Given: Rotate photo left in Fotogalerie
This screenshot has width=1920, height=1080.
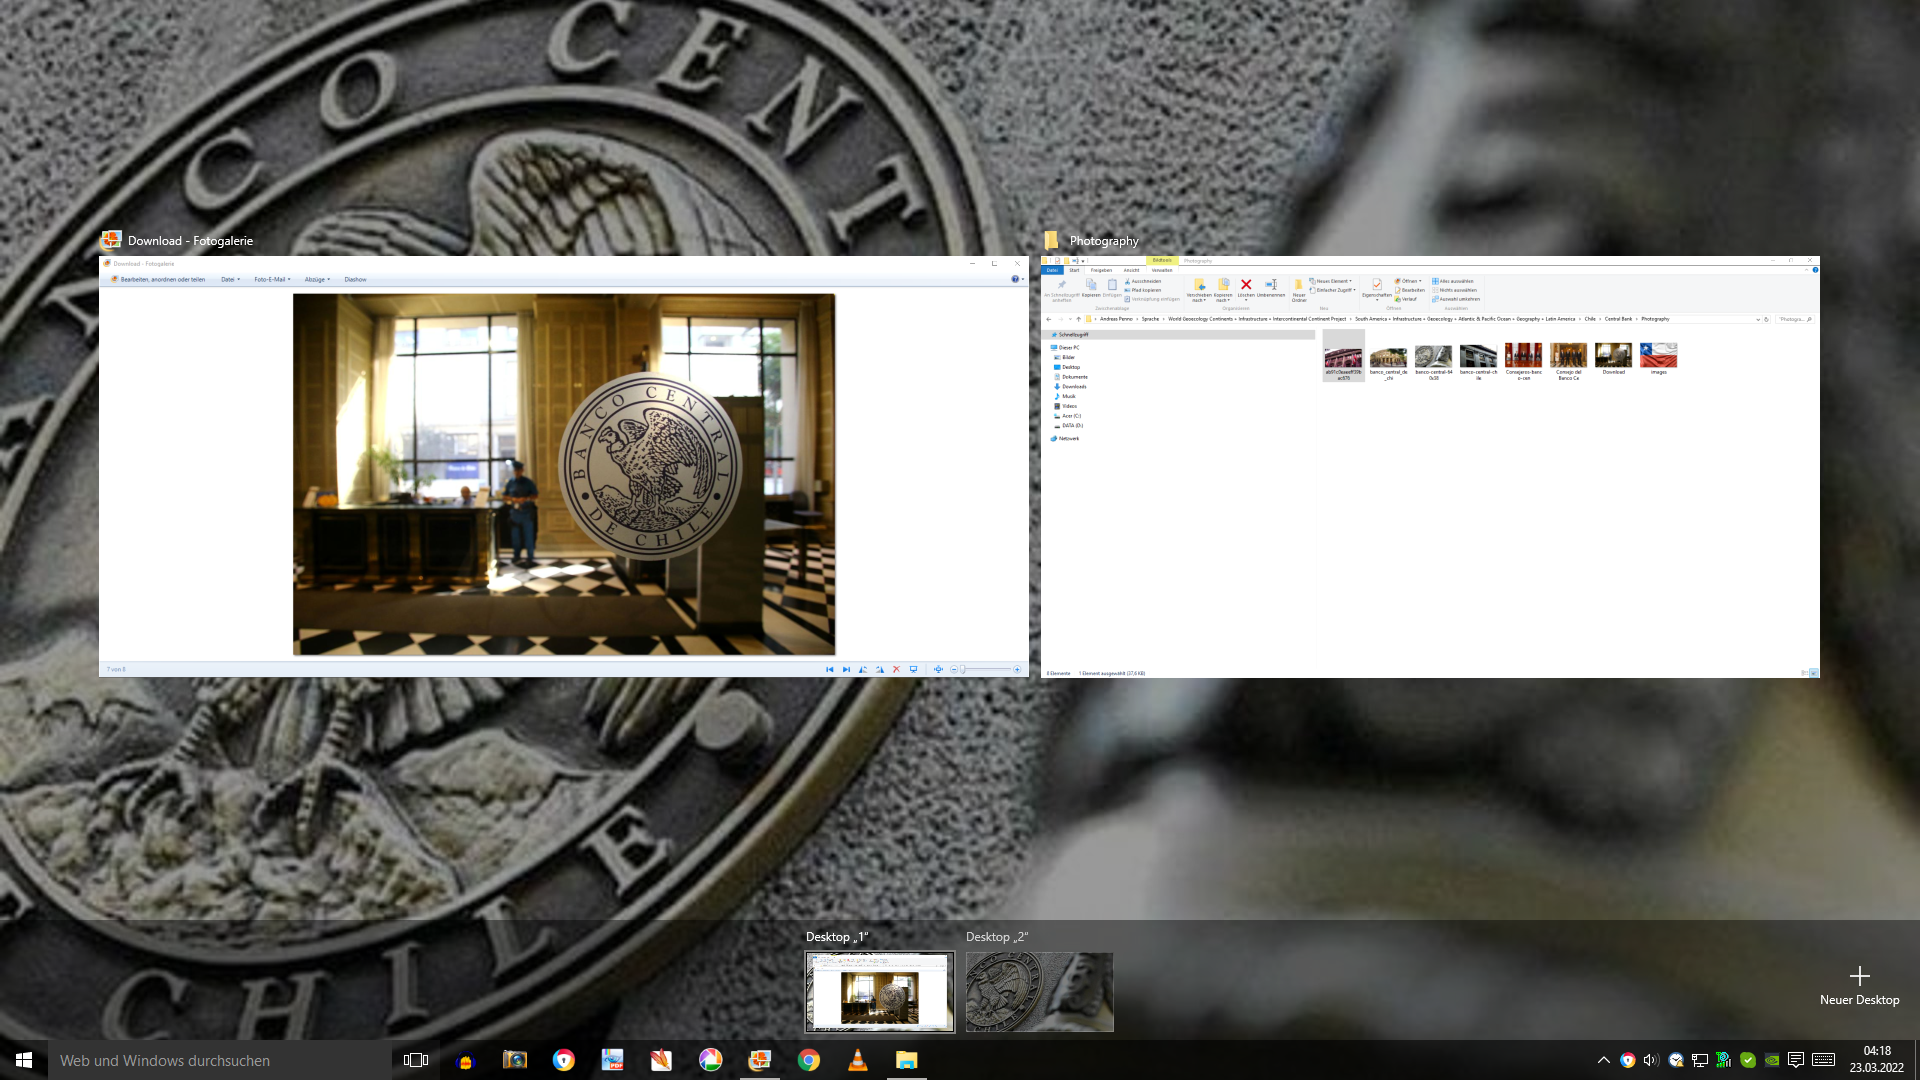Looking at the screenshot, I should 863,669.
